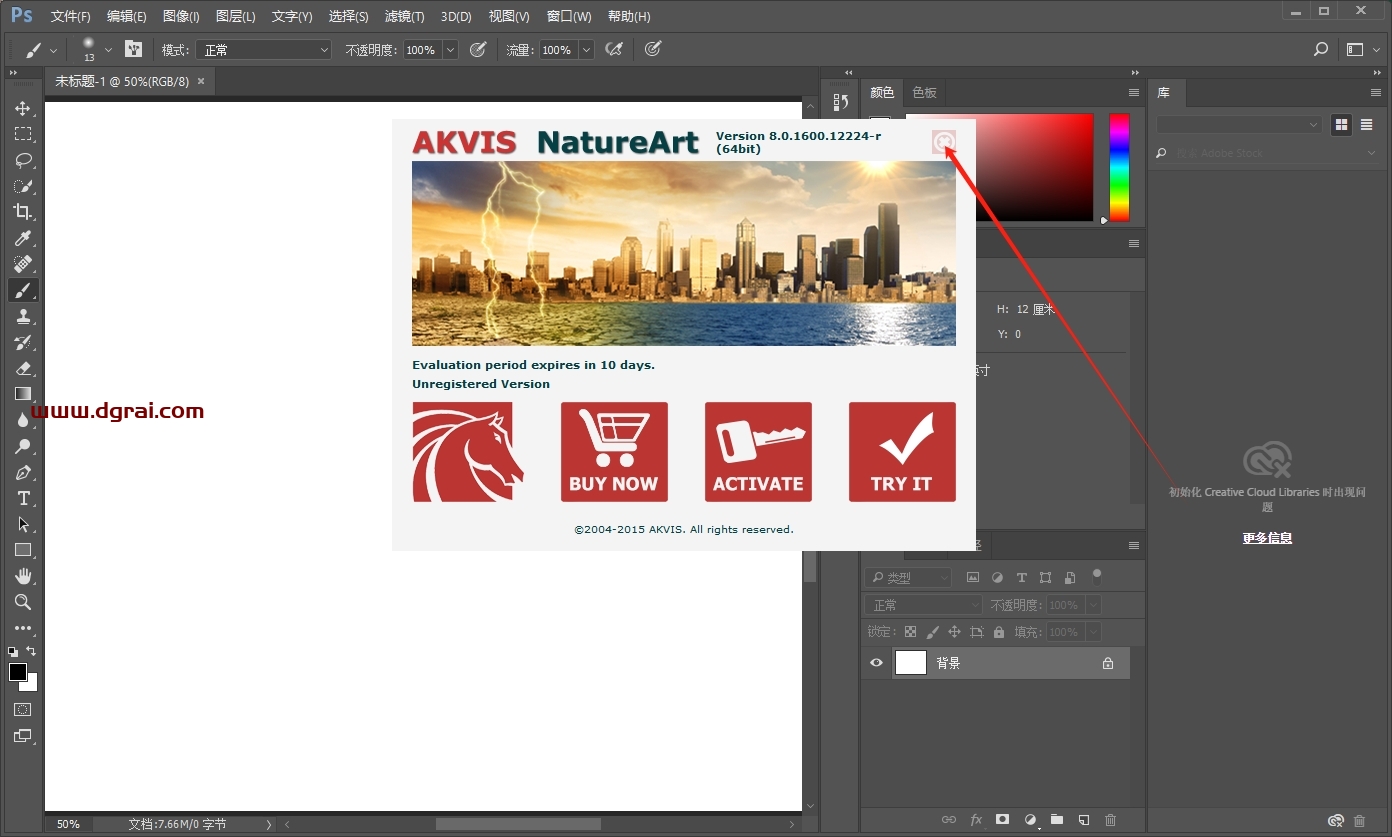Enable airbrush-style build-up effects

click(x=615, y=49)
